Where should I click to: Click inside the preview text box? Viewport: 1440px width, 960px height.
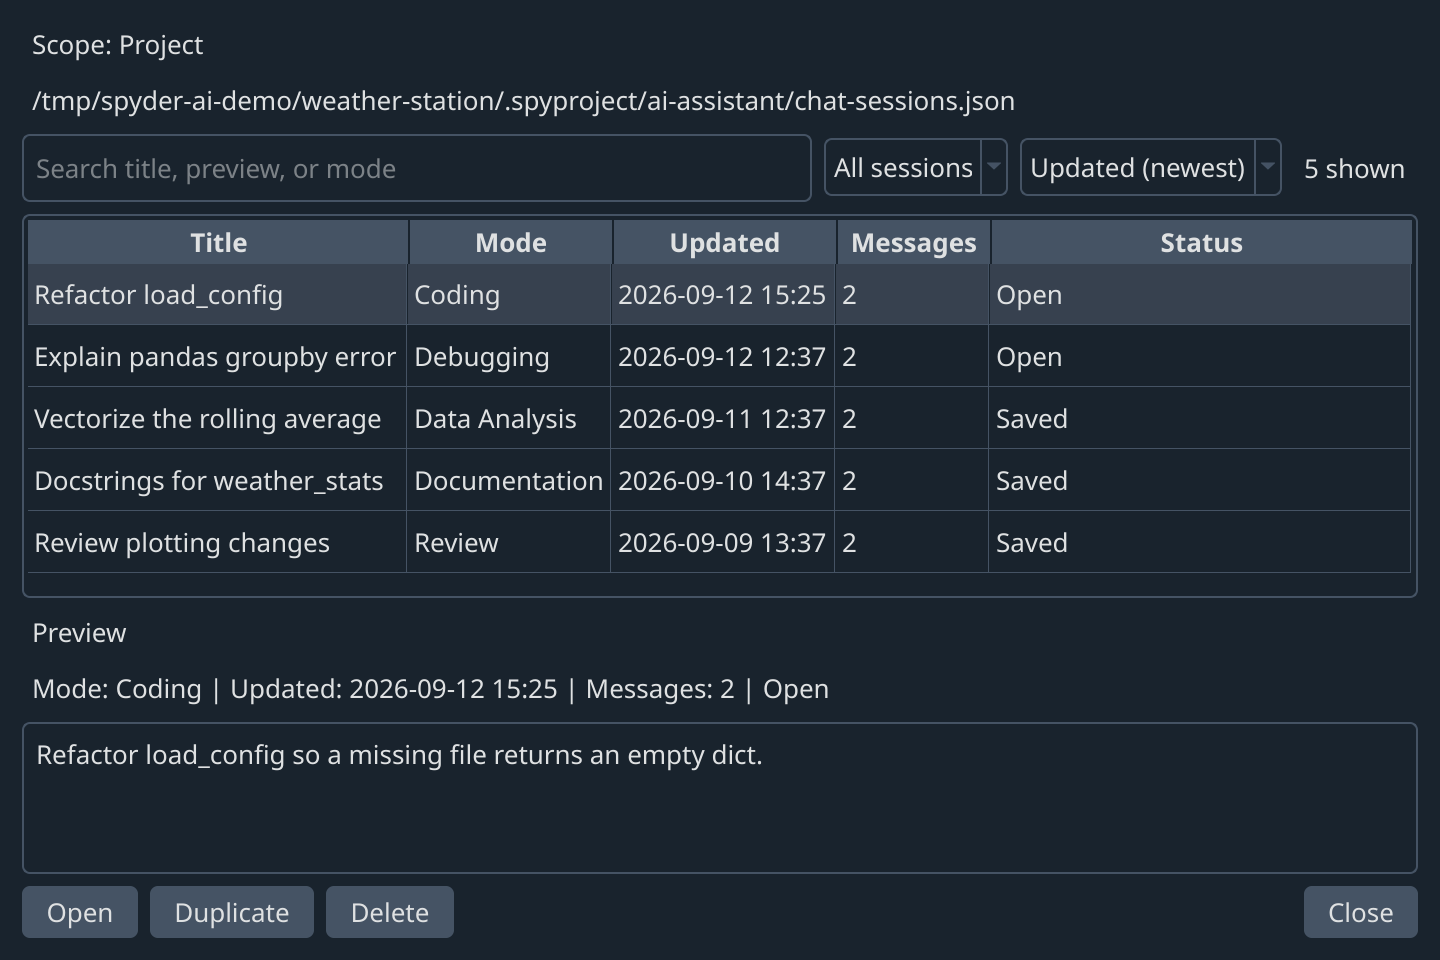click(720, 798)
